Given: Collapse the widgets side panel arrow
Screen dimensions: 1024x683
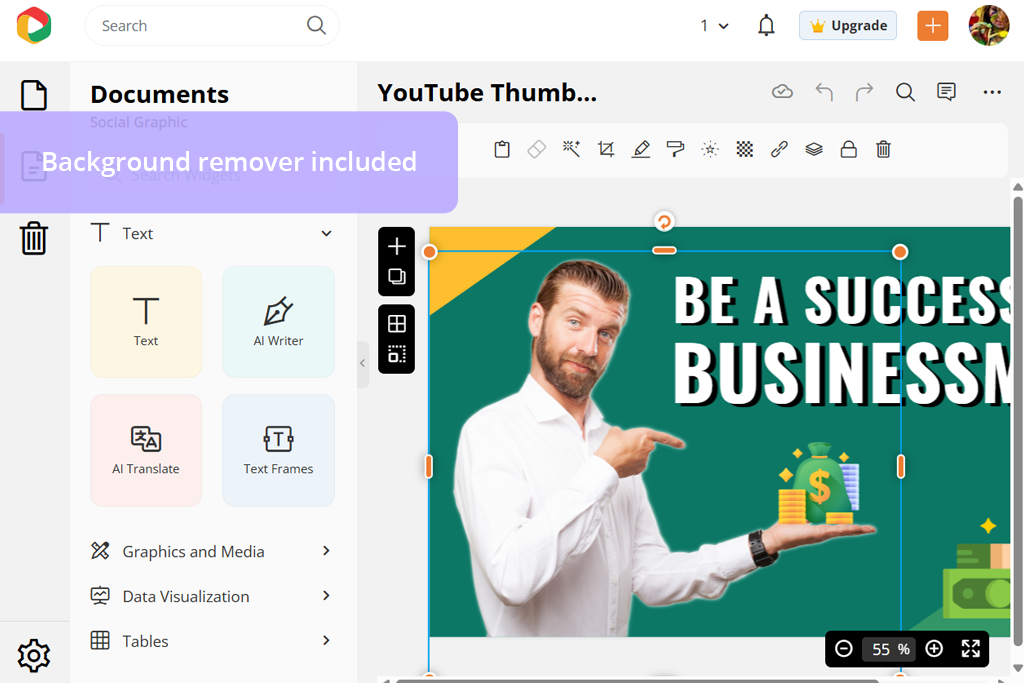Looking at the screenshot, I should tap(362, 364).
